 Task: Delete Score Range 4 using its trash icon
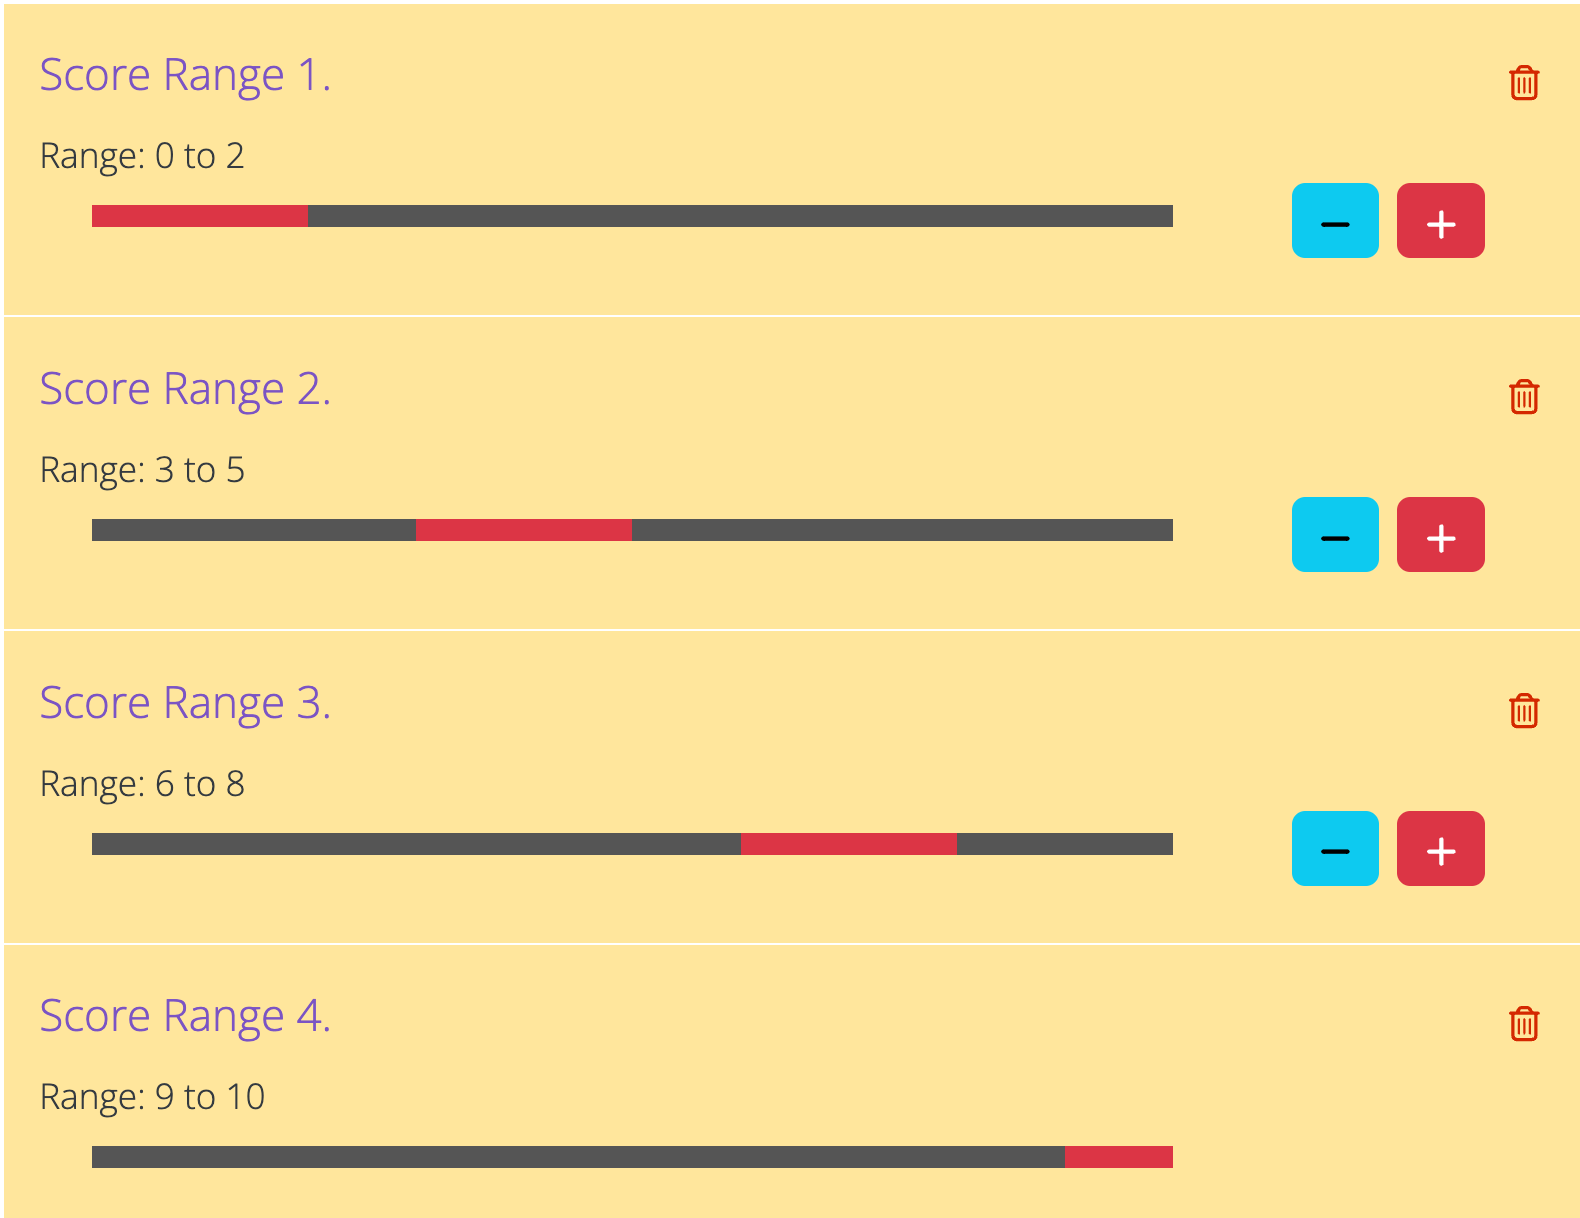[x=1523, y=1025]
